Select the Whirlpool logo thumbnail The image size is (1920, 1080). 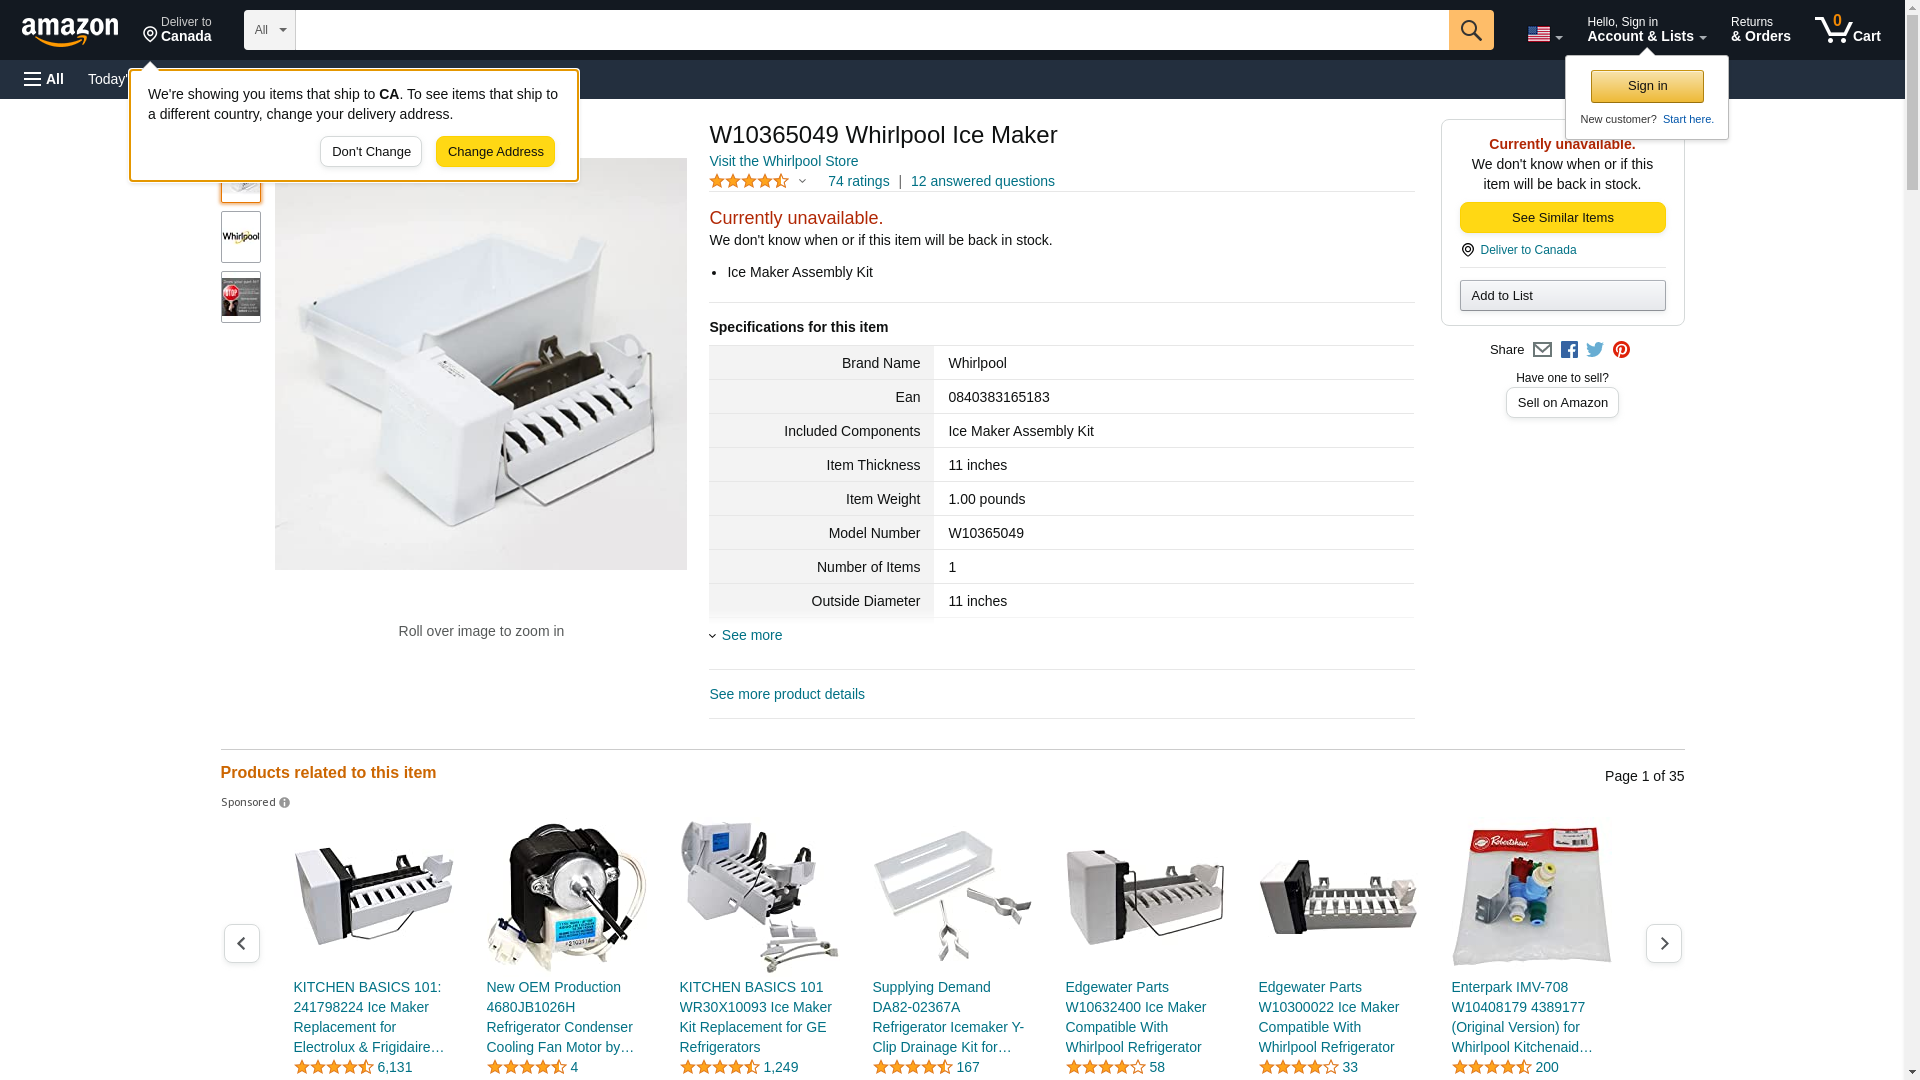(x=241, y=237)
